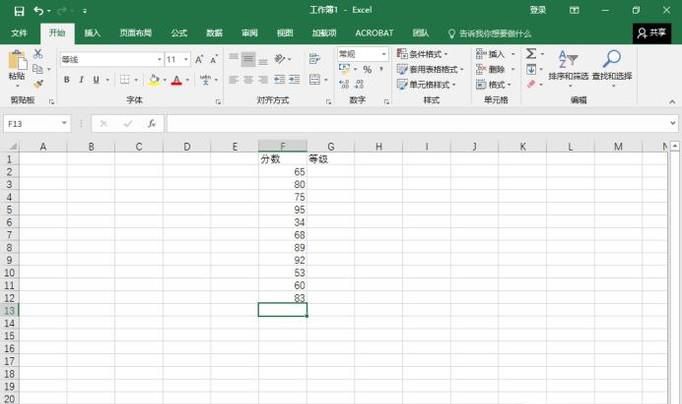Switch to the 数据 Data tab
Screen dimensions: 682x404
214,33
